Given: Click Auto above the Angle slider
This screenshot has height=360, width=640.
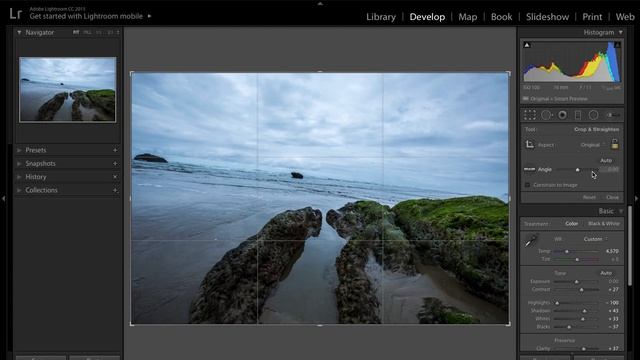Looking at the screenshot, I should 606,160.
